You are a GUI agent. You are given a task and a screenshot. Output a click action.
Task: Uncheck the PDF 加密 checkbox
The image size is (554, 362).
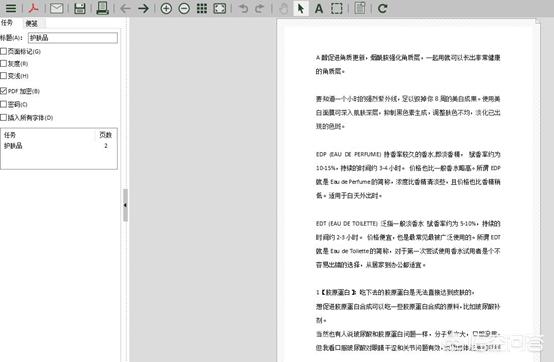pos(4,91)
